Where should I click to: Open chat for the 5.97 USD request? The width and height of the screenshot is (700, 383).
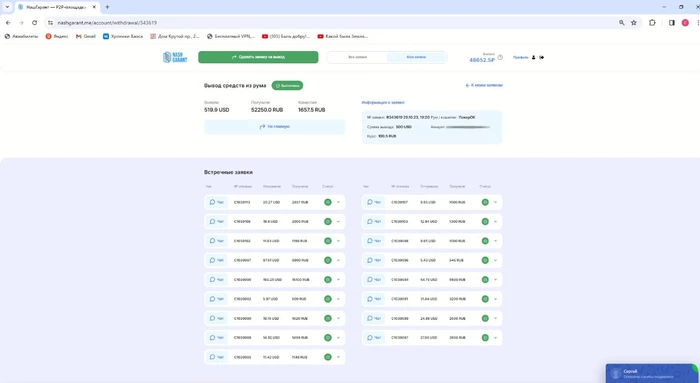point(216,299)
